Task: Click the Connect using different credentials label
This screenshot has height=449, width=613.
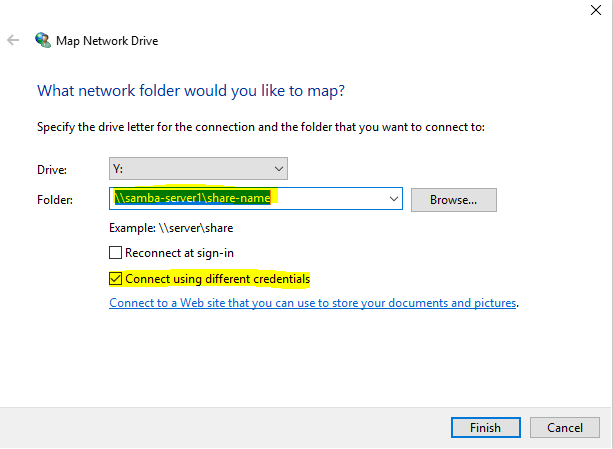Action: (217, 279)
